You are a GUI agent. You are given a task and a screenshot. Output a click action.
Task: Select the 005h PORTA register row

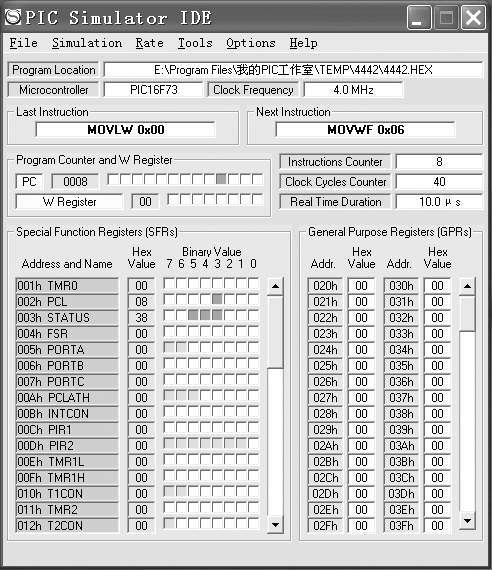coord(67,350)
